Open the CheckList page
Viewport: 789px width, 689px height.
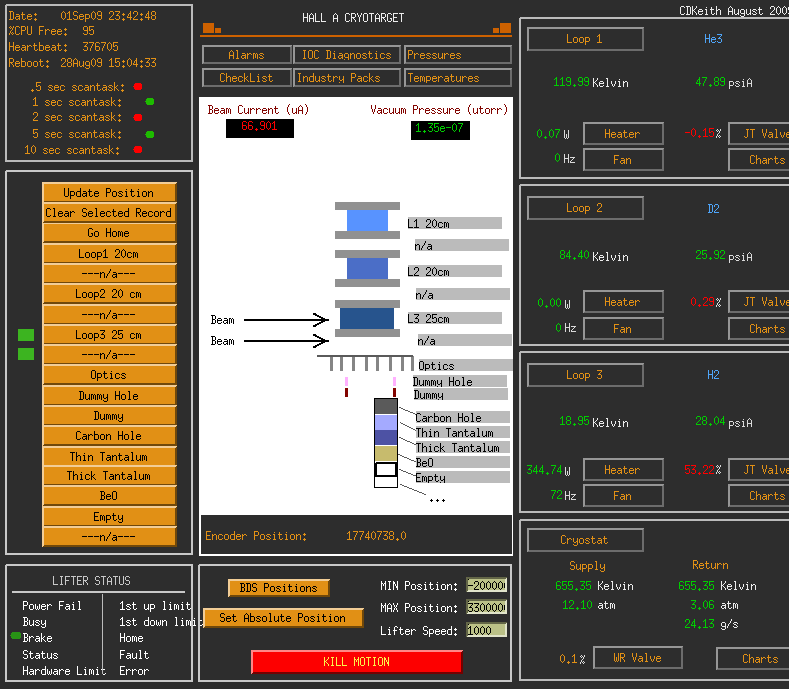coord(247,78)
